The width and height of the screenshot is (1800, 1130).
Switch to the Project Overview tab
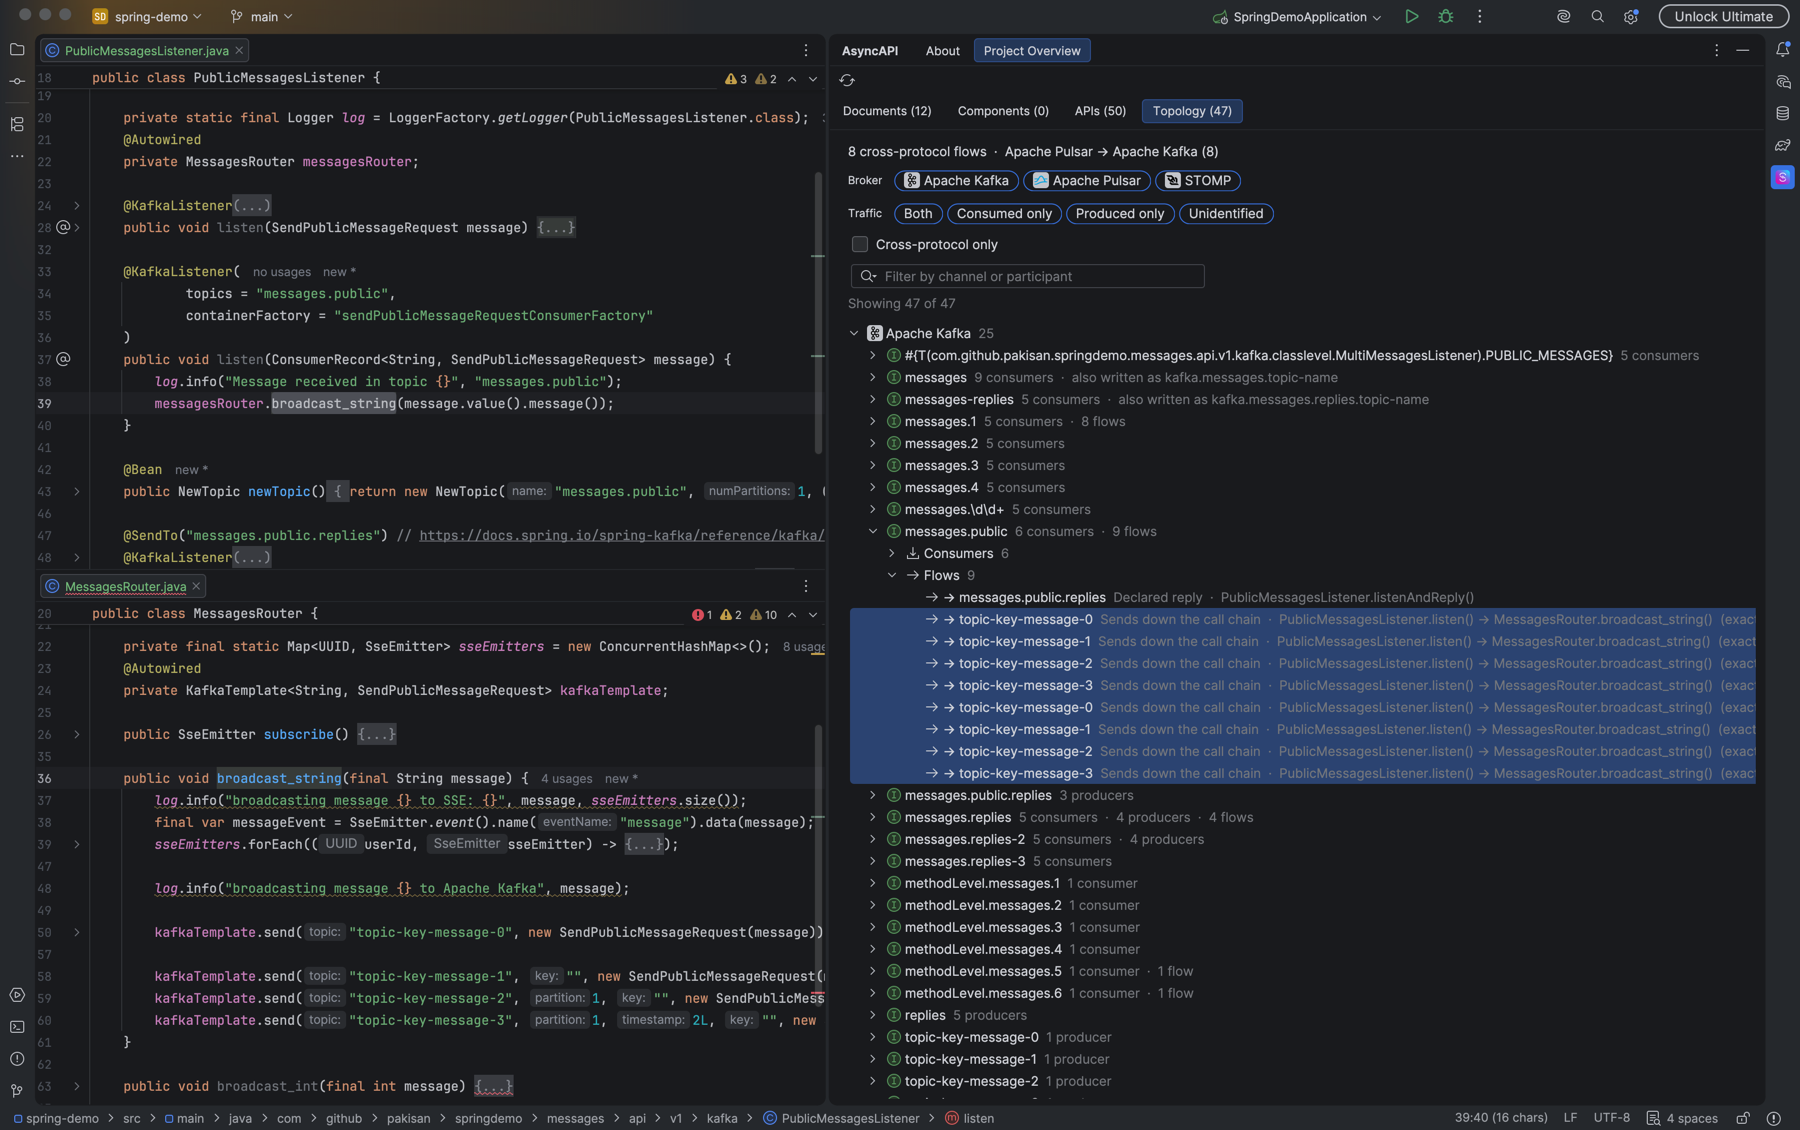(x=1031, y=51)
